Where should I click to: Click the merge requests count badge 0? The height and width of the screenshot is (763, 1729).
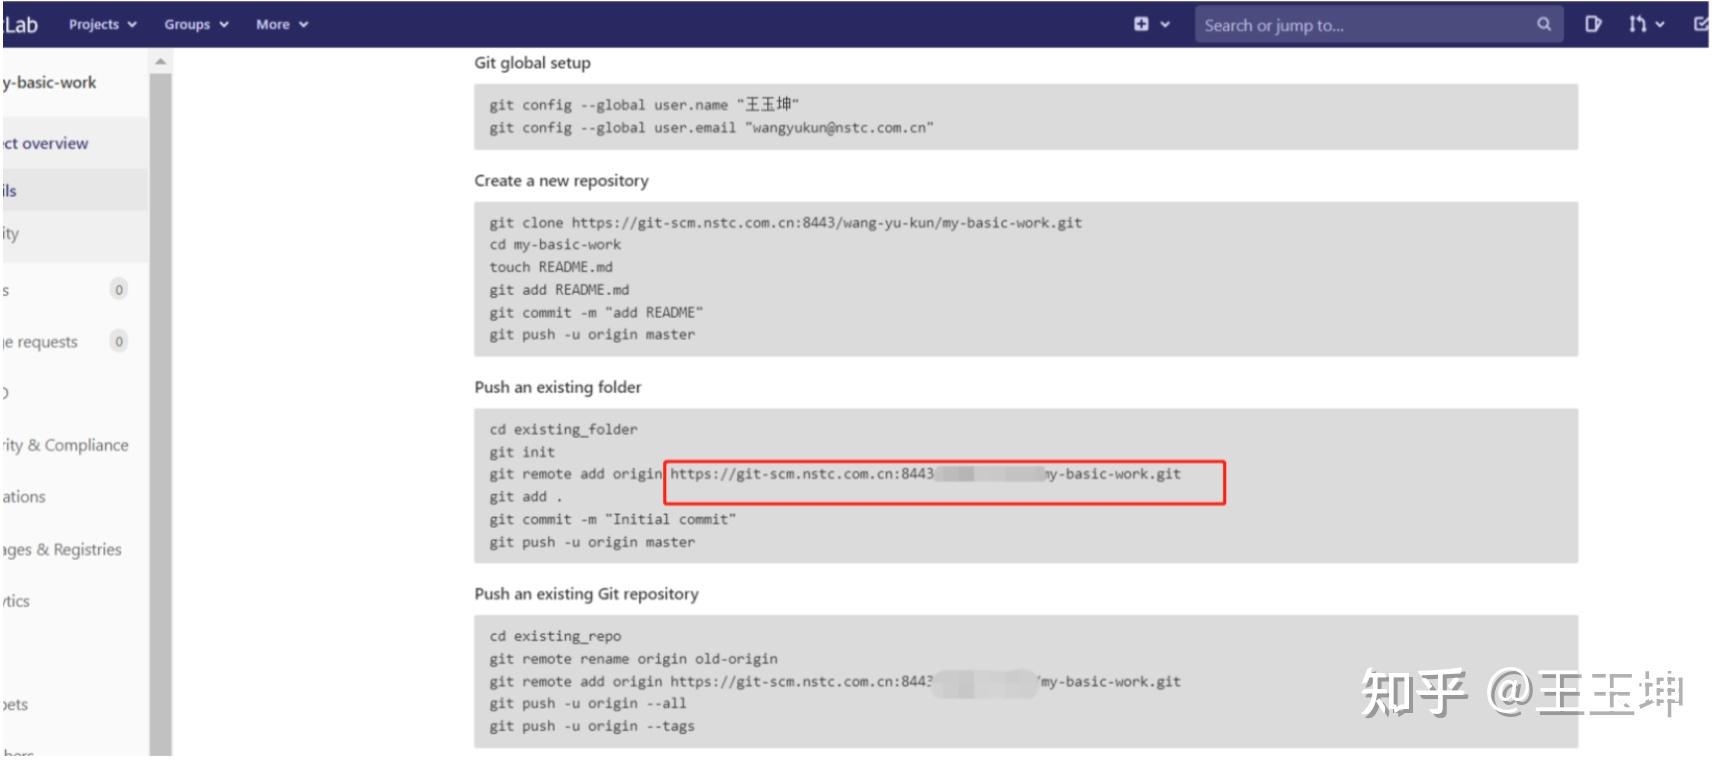click(119, 342)
